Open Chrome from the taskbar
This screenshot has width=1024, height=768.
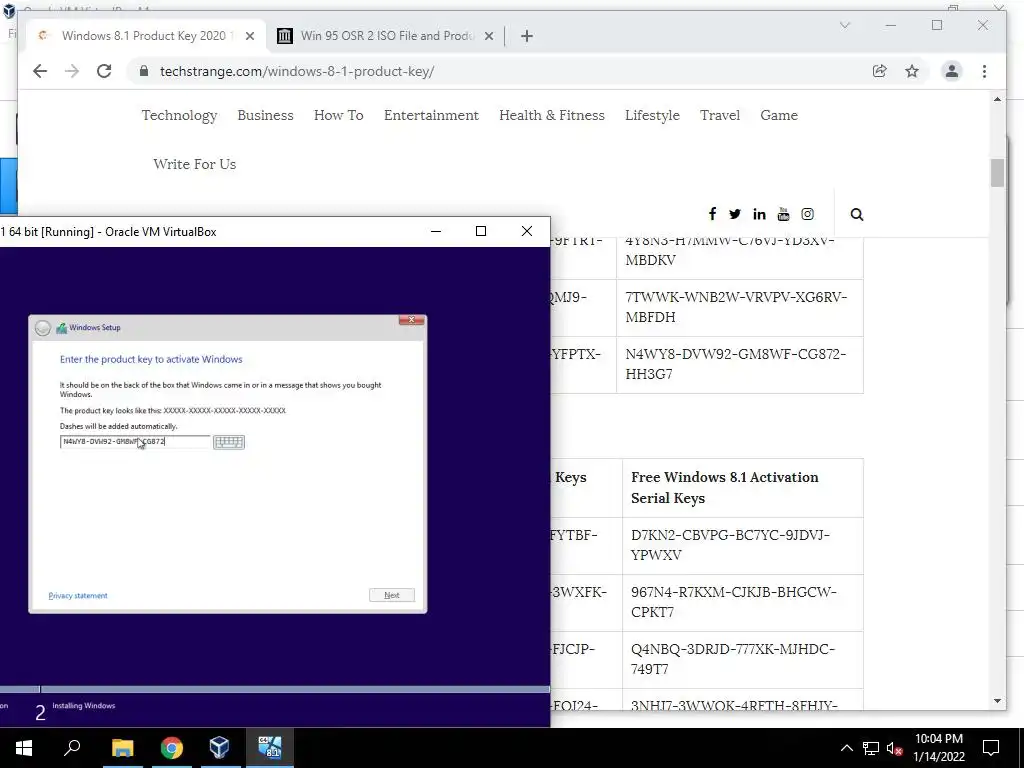pos(171,748)
